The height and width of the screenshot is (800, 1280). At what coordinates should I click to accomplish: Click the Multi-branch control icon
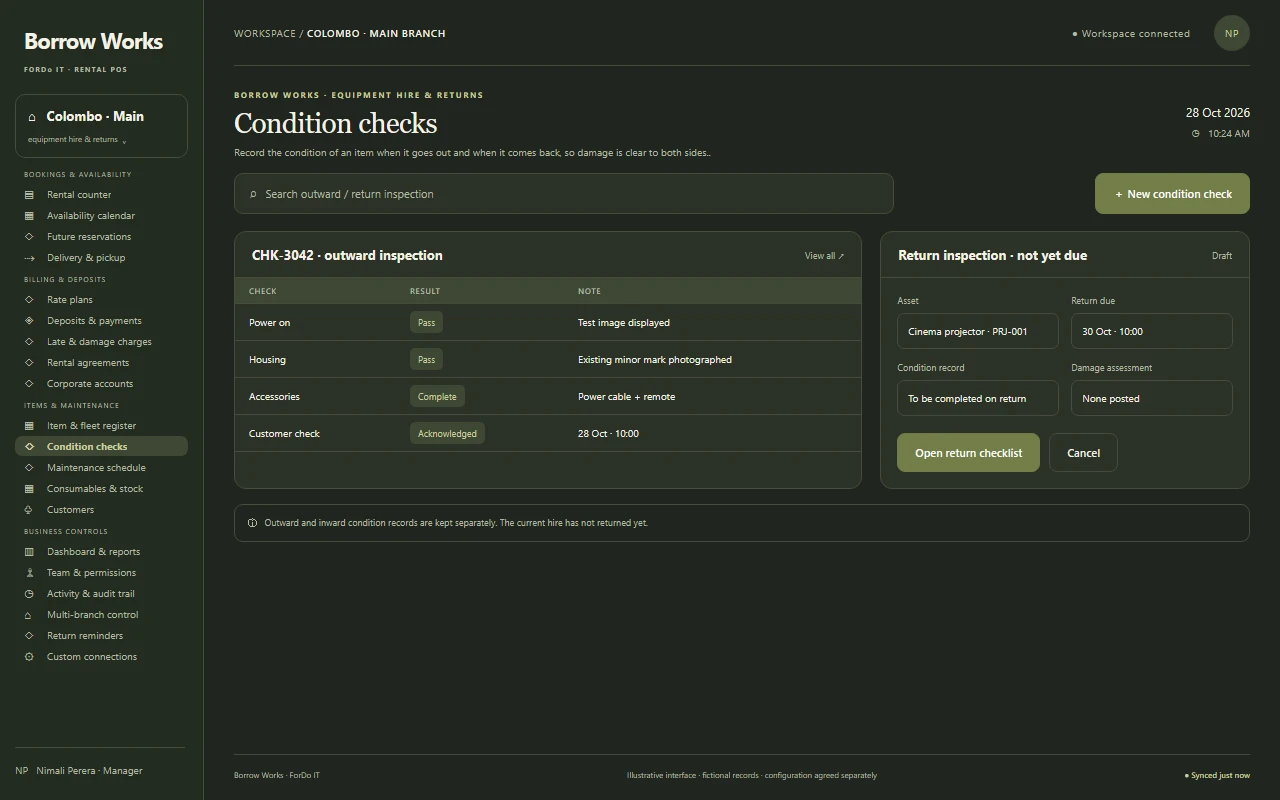point(29,615)
